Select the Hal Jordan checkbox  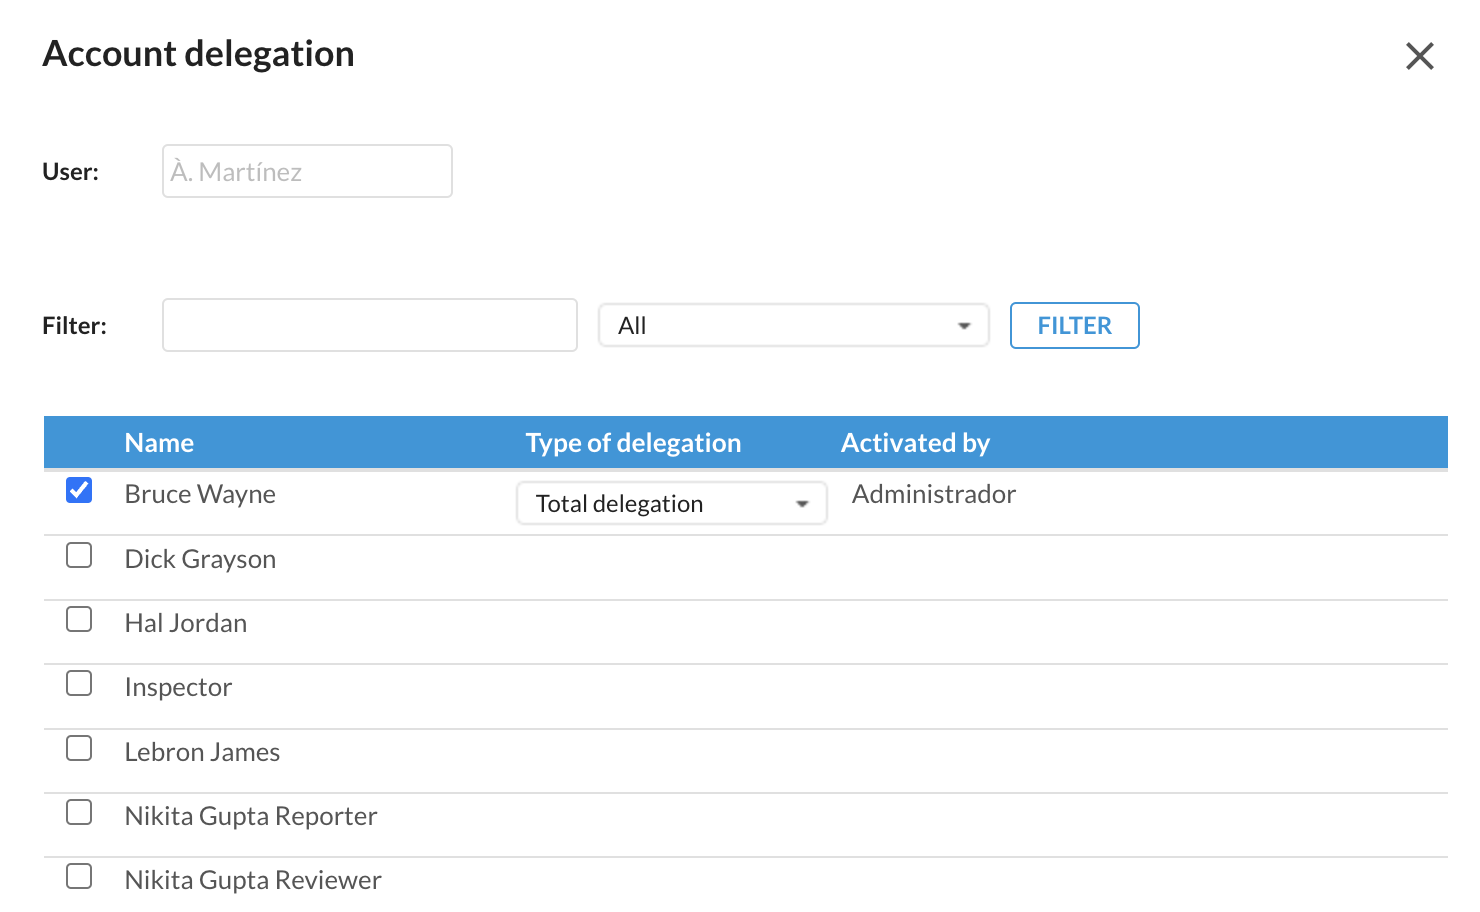tap(79, 619)
